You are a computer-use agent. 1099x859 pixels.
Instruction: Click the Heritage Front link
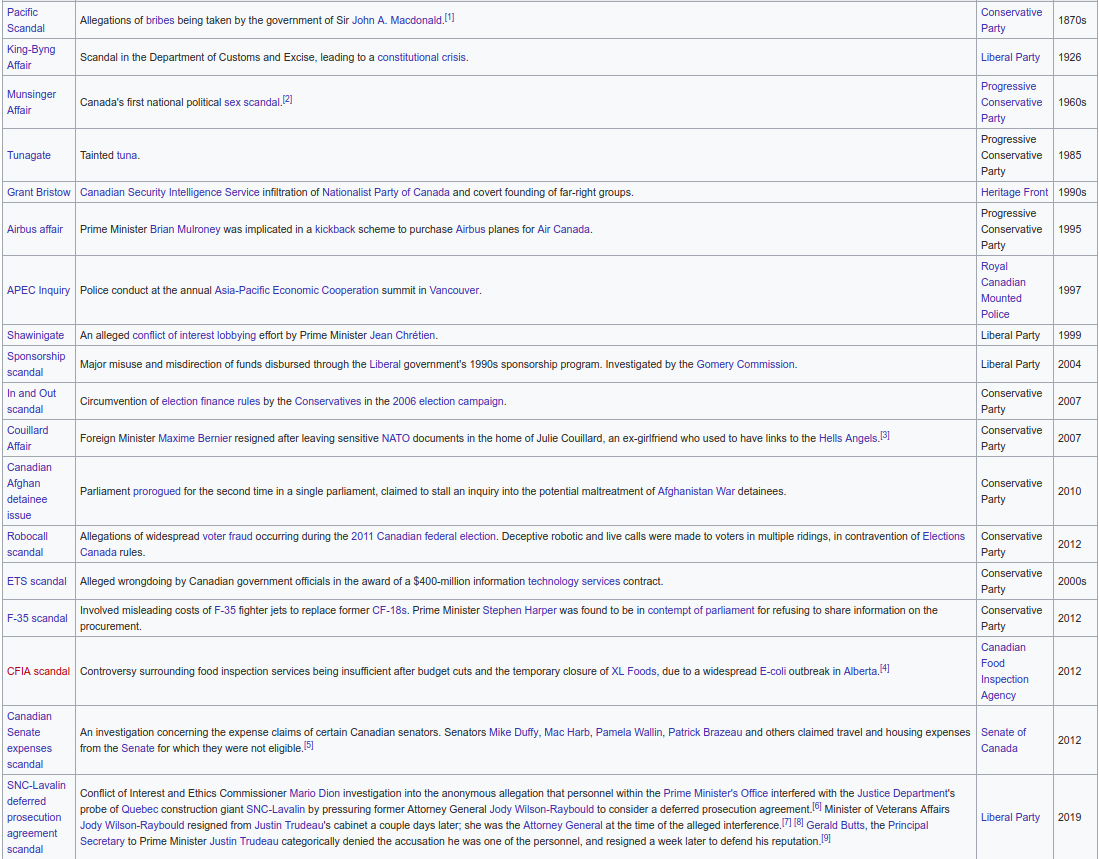[1014, 192]
